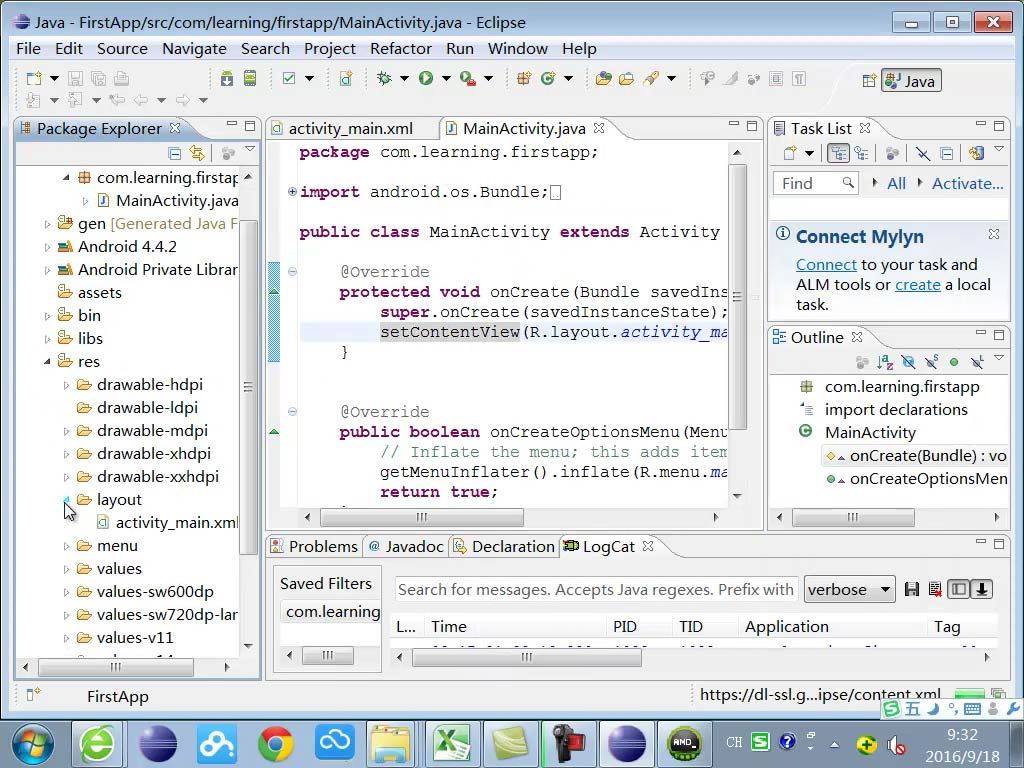This screenshot has width=1024, height=768.
Task: Click the New Java Class icon
Action: click(548, 79)
